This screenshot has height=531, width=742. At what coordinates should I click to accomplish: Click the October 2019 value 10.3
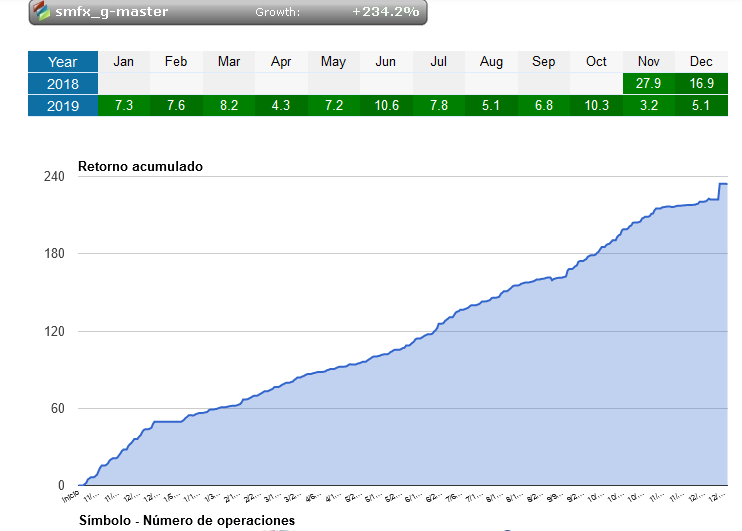click(x=596, y=105)
